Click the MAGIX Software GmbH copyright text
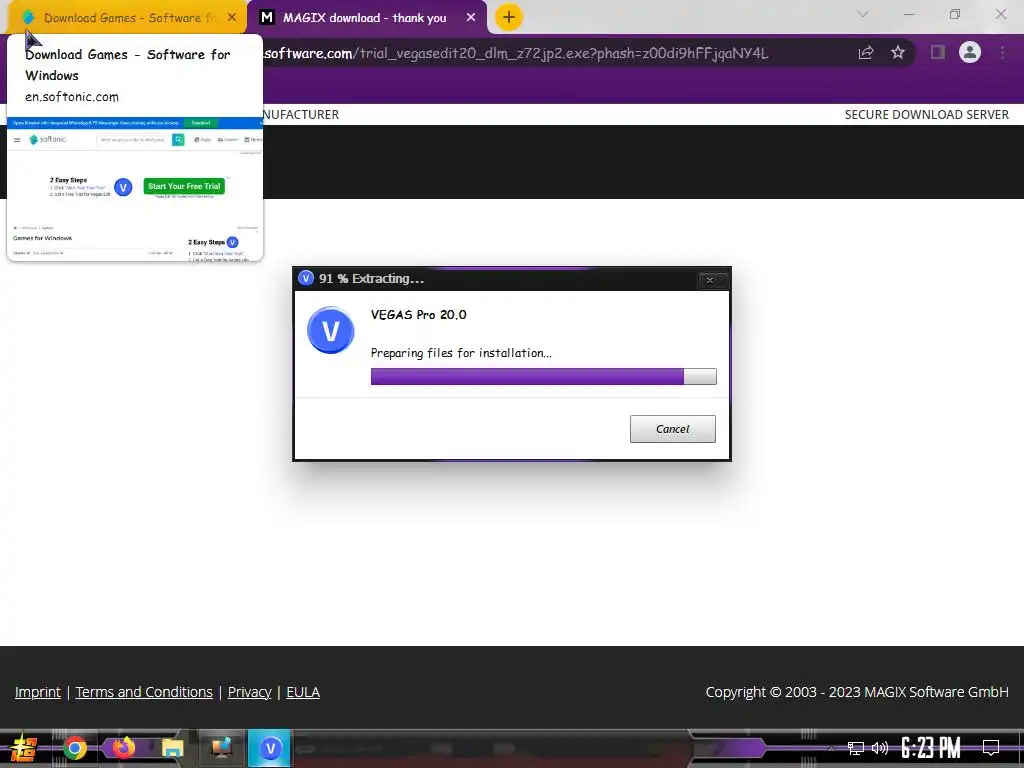Viewport: 1024px width, 768px height. click(857, 692)
